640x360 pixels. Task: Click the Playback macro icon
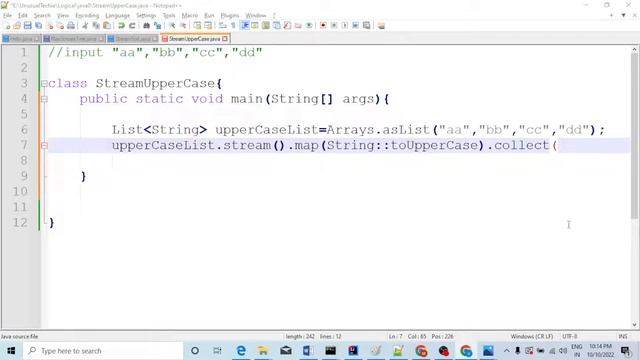point(344,25)
